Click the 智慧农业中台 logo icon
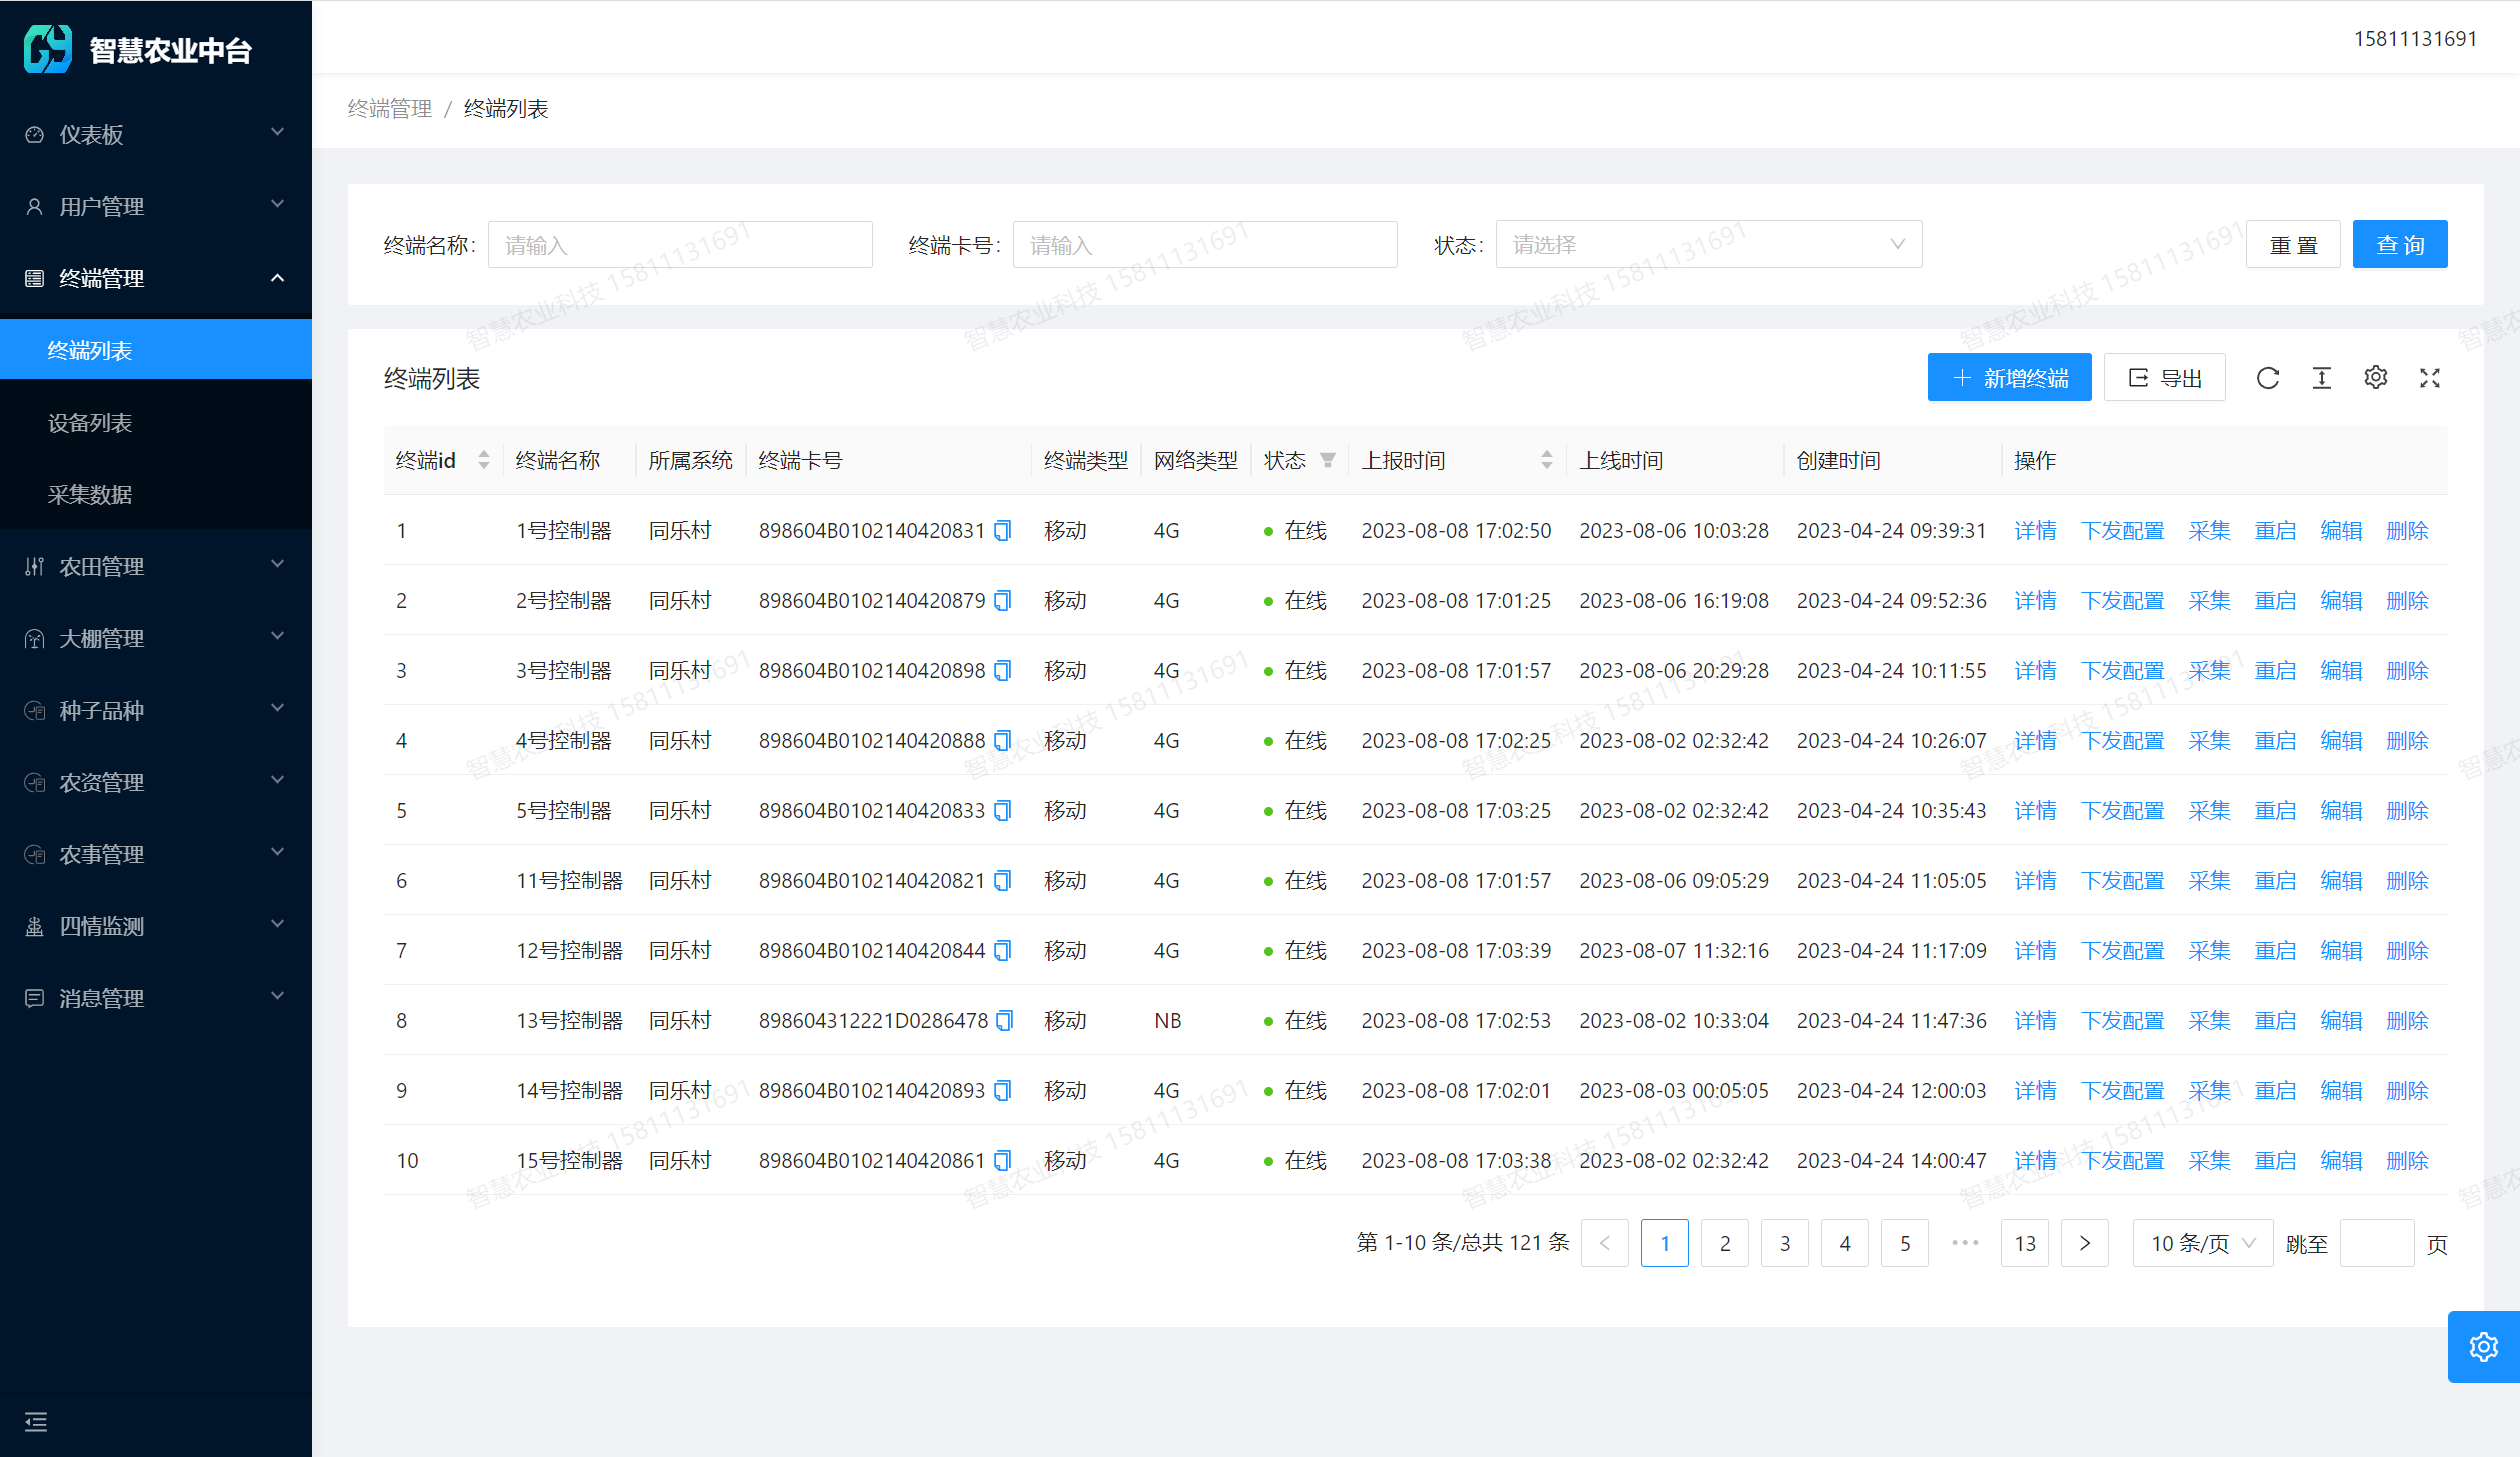Screen dimensions: 2520x1457 pos(48,49)
